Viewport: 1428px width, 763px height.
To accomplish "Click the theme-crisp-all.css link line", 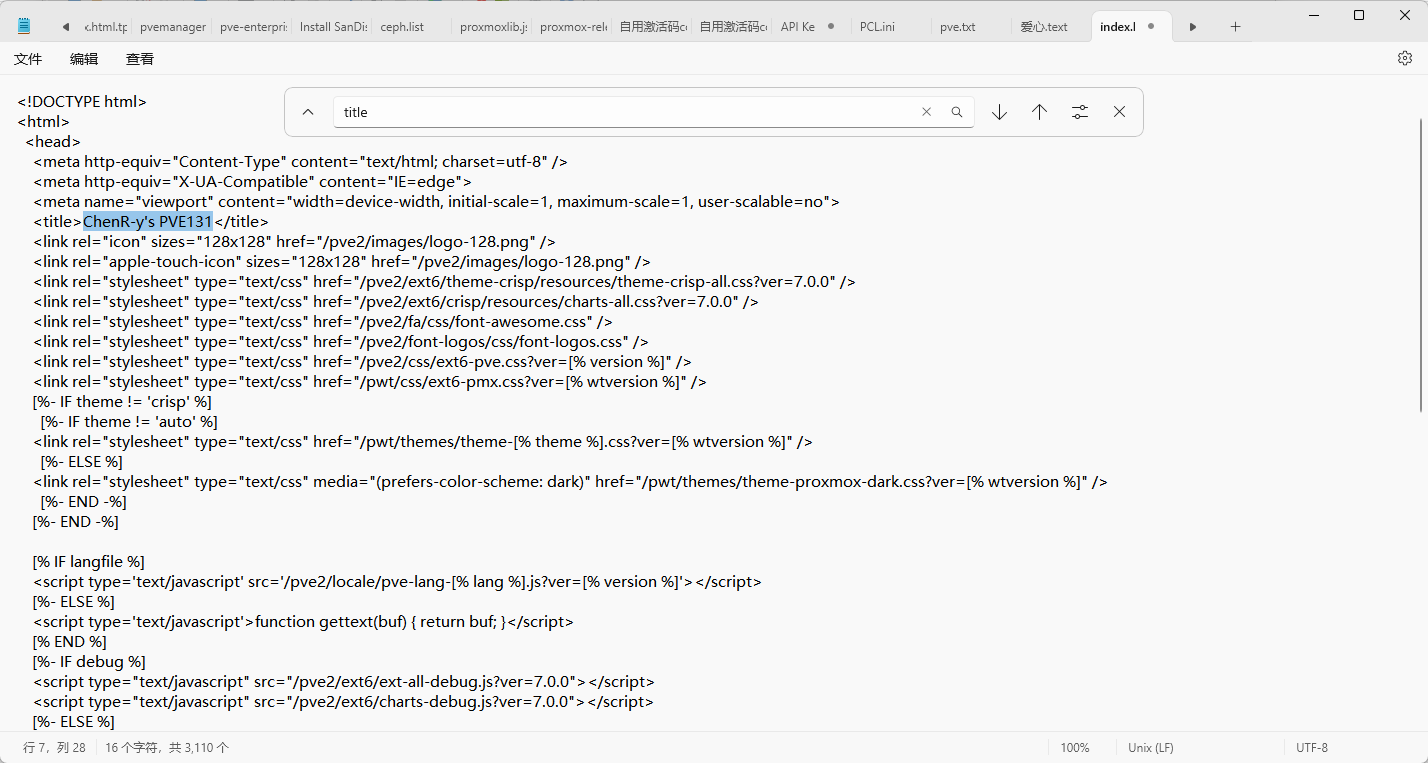I will click(444, 281).
